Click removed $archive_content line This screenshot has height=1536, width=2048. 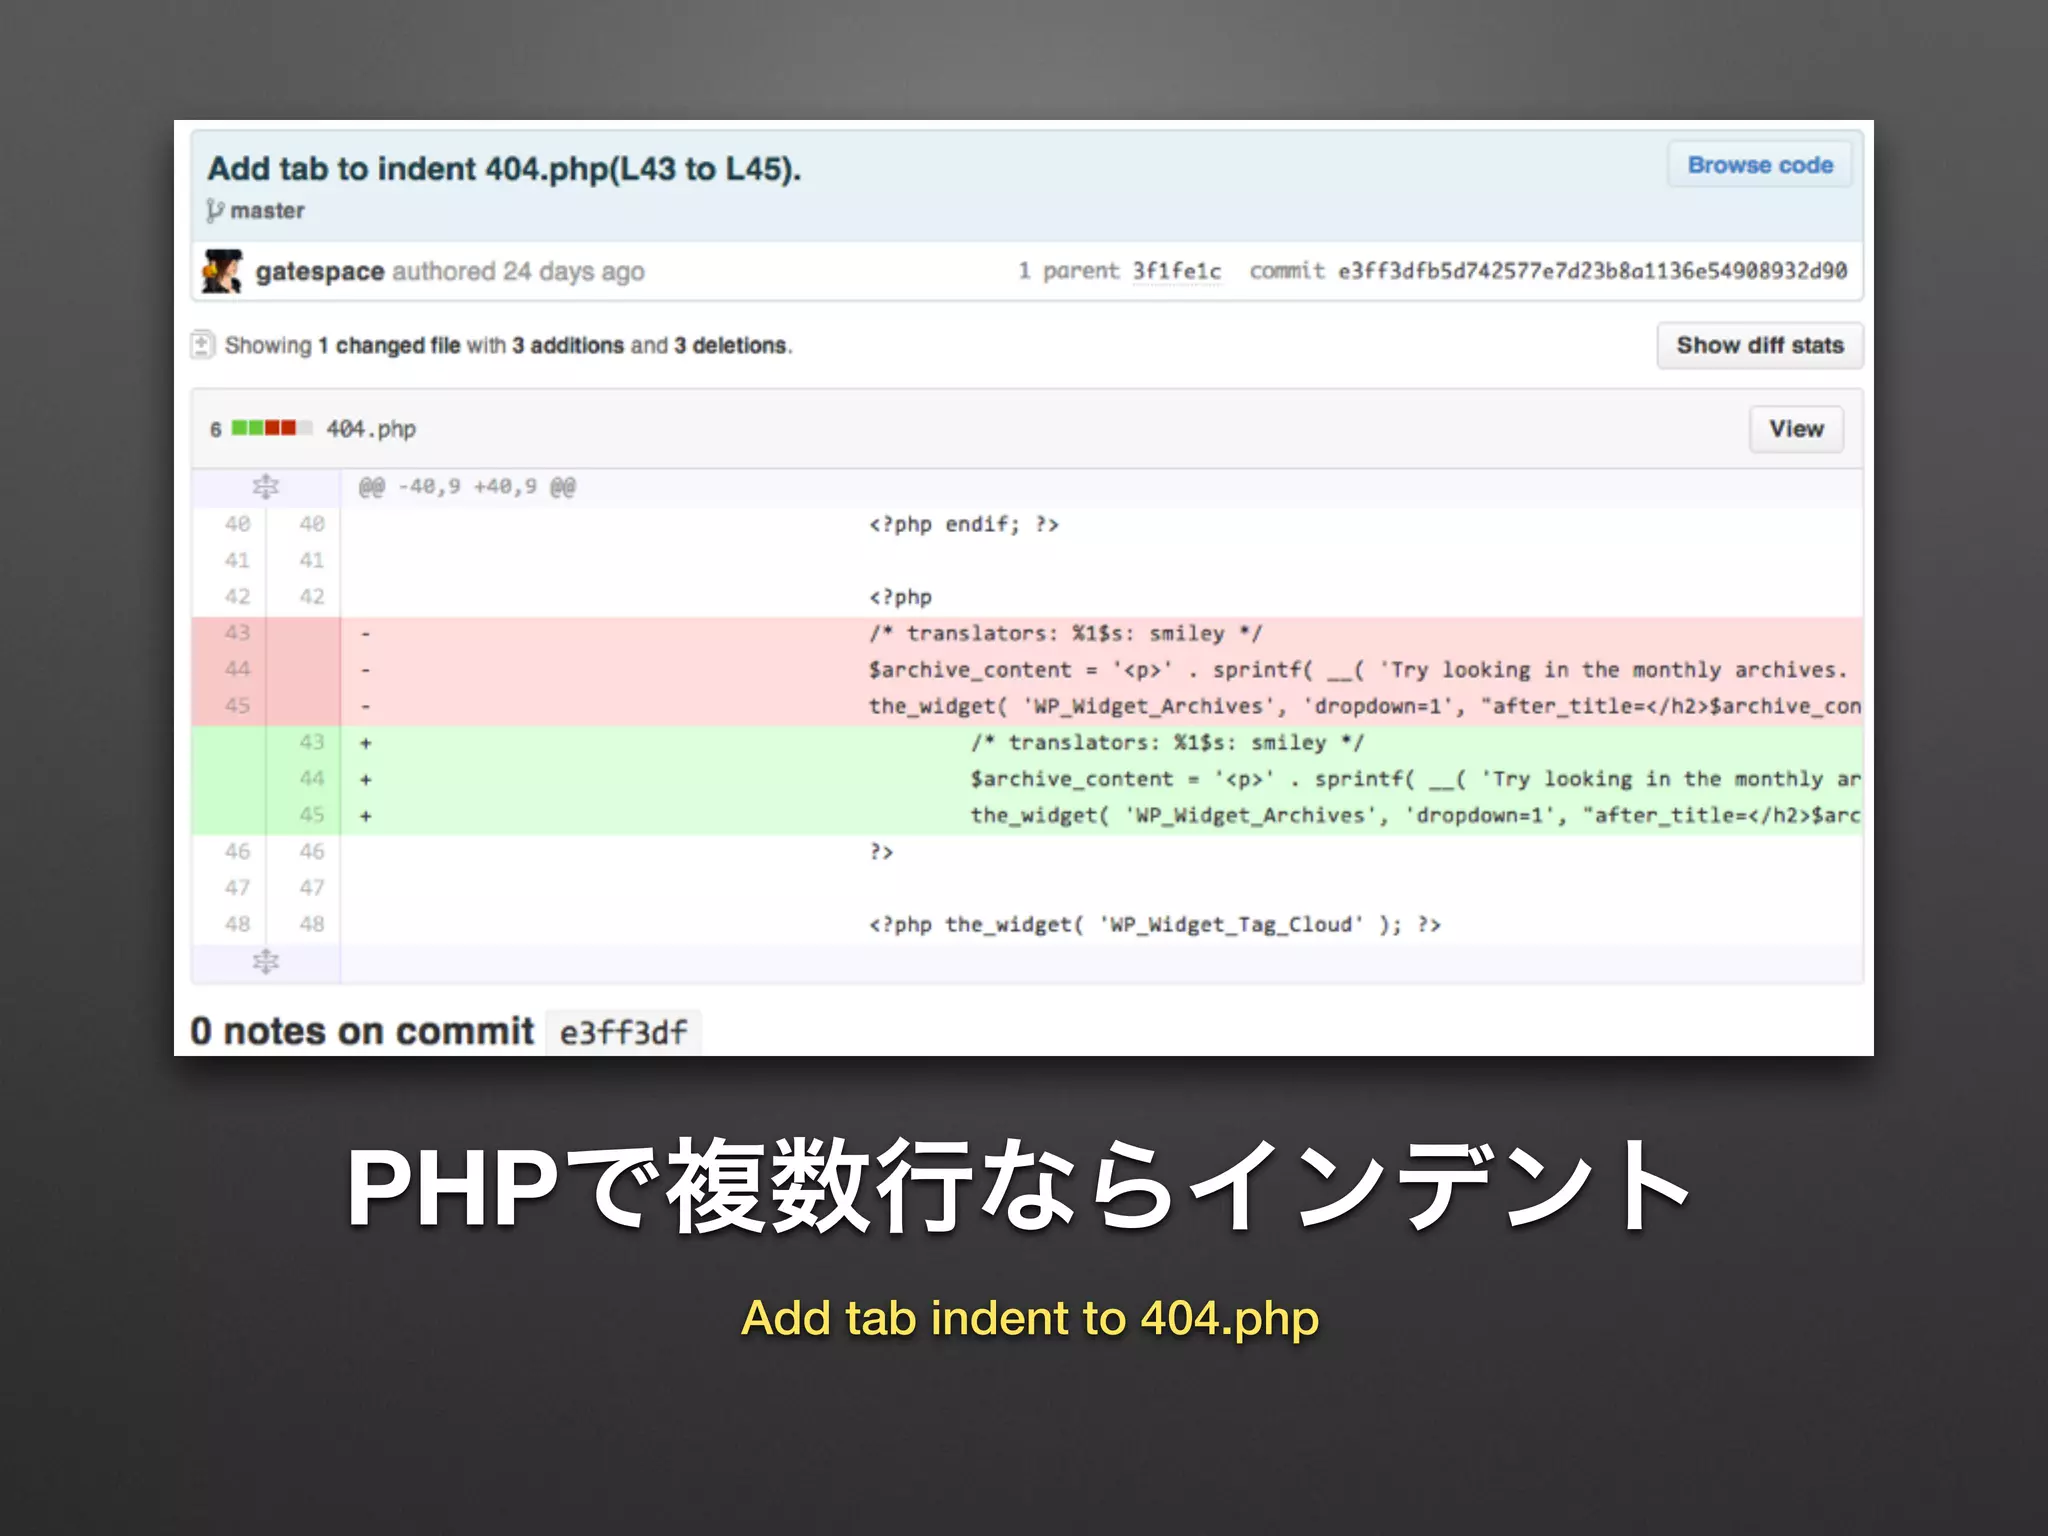[1357, 670]
